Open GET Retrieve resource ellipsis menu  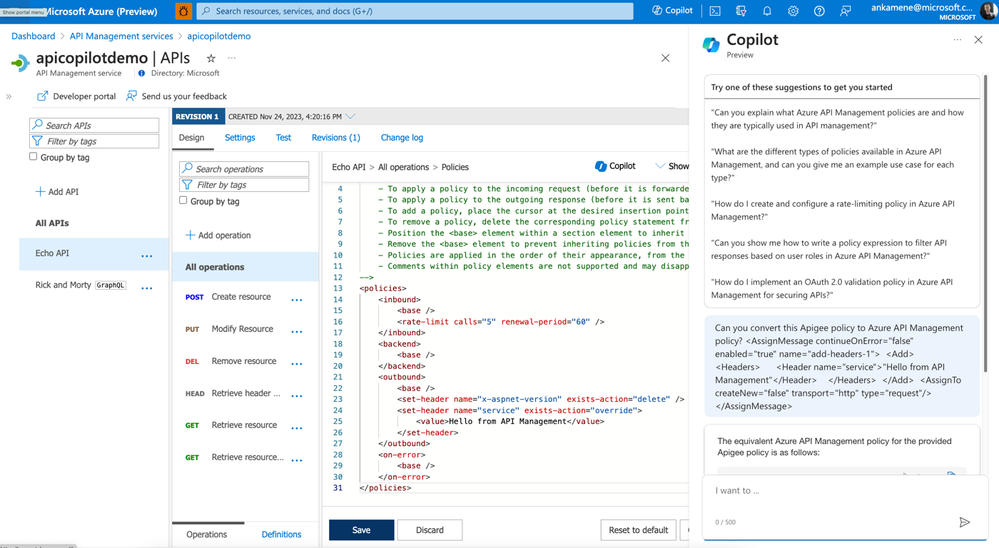(x=297, y=428)
